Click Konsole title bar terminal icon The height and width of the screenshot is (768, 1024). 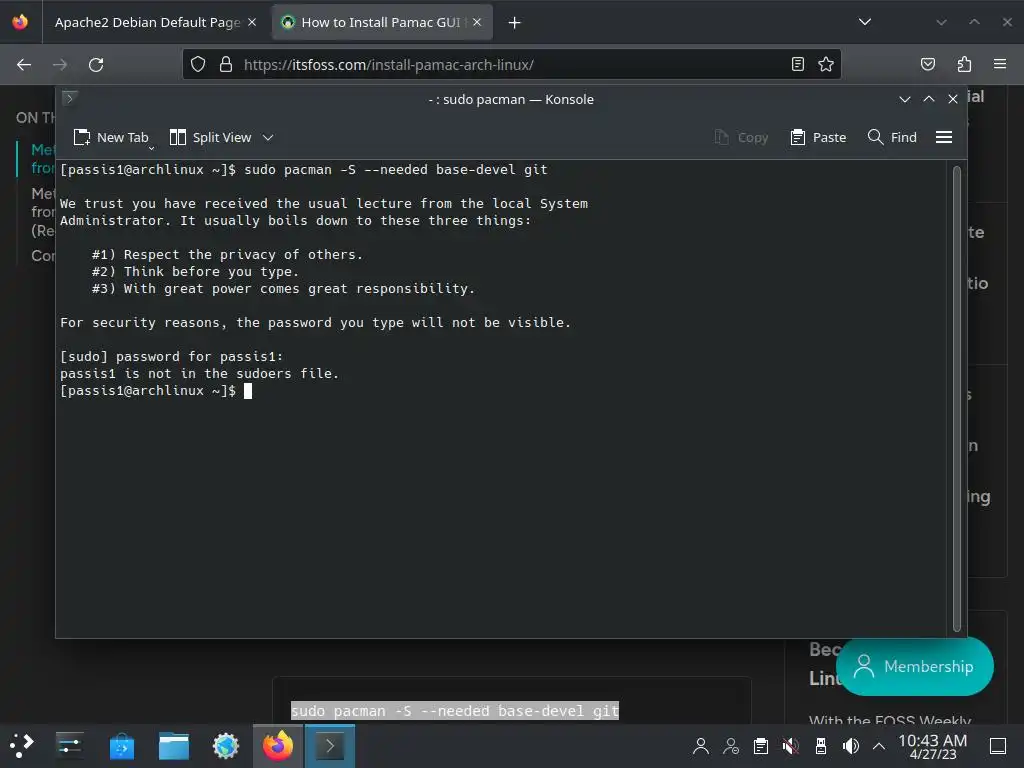(69, 99)
